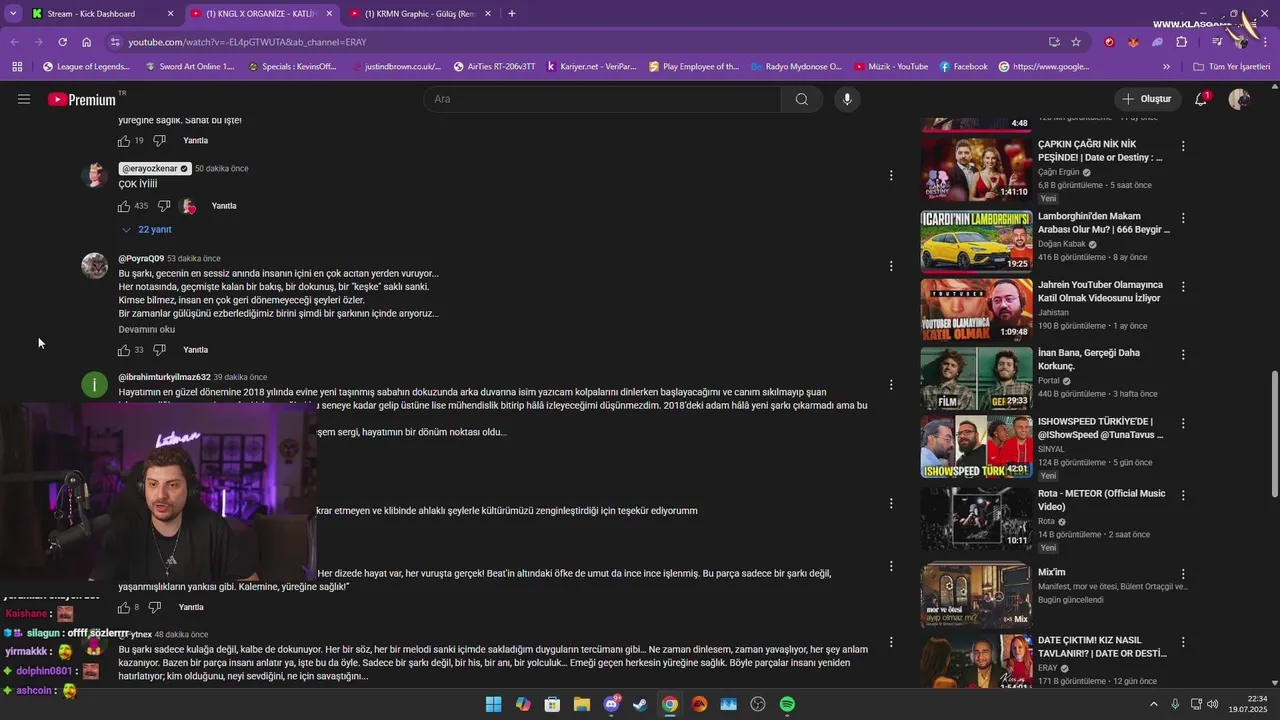
Task: Open YouTube notifications bell
Action: [x=1201, y=99]
